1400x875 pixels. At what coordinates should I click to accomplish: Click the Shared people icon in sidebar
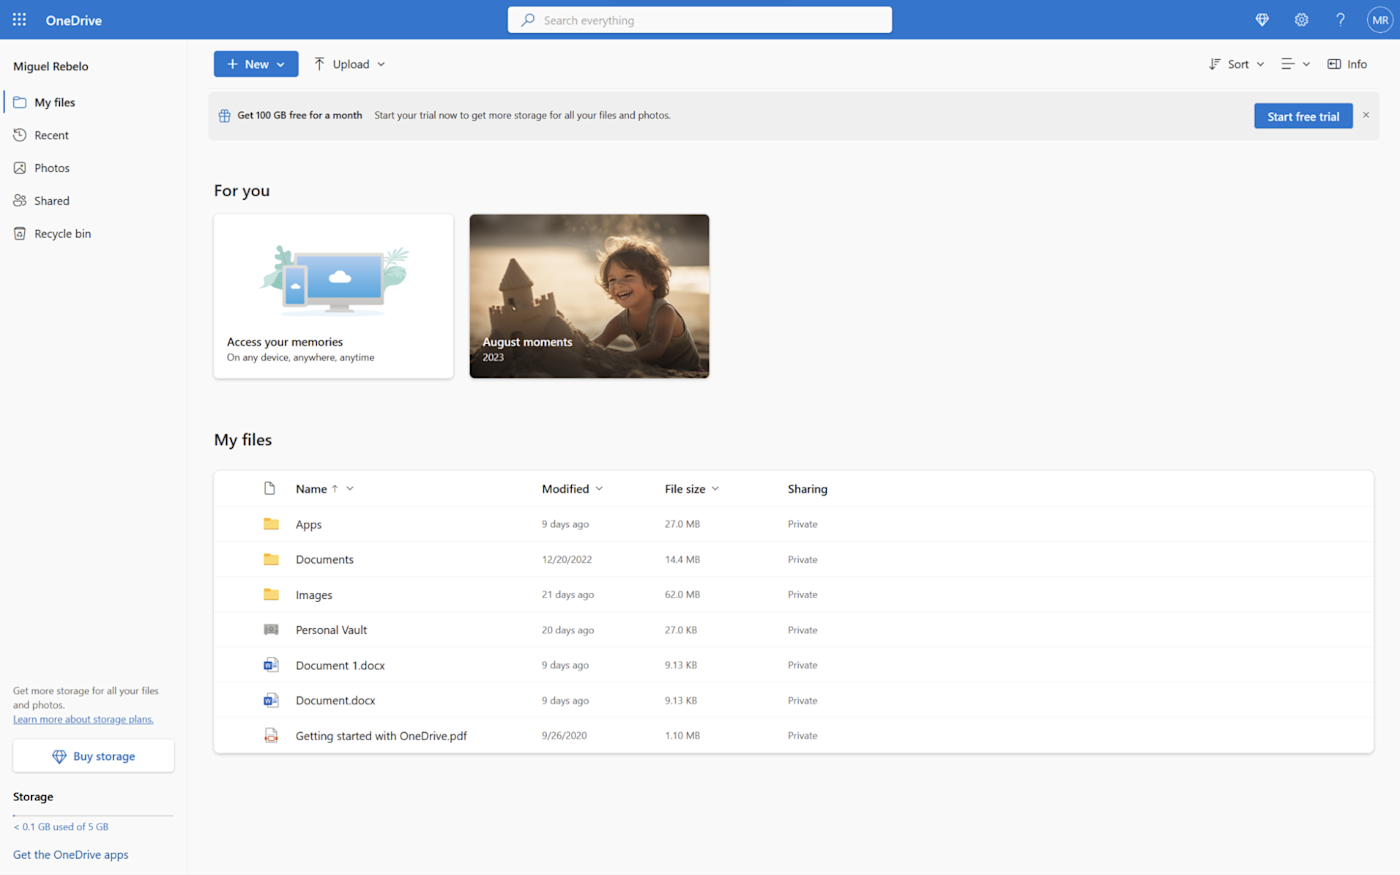pyautogui.click(x=20, y=201)
